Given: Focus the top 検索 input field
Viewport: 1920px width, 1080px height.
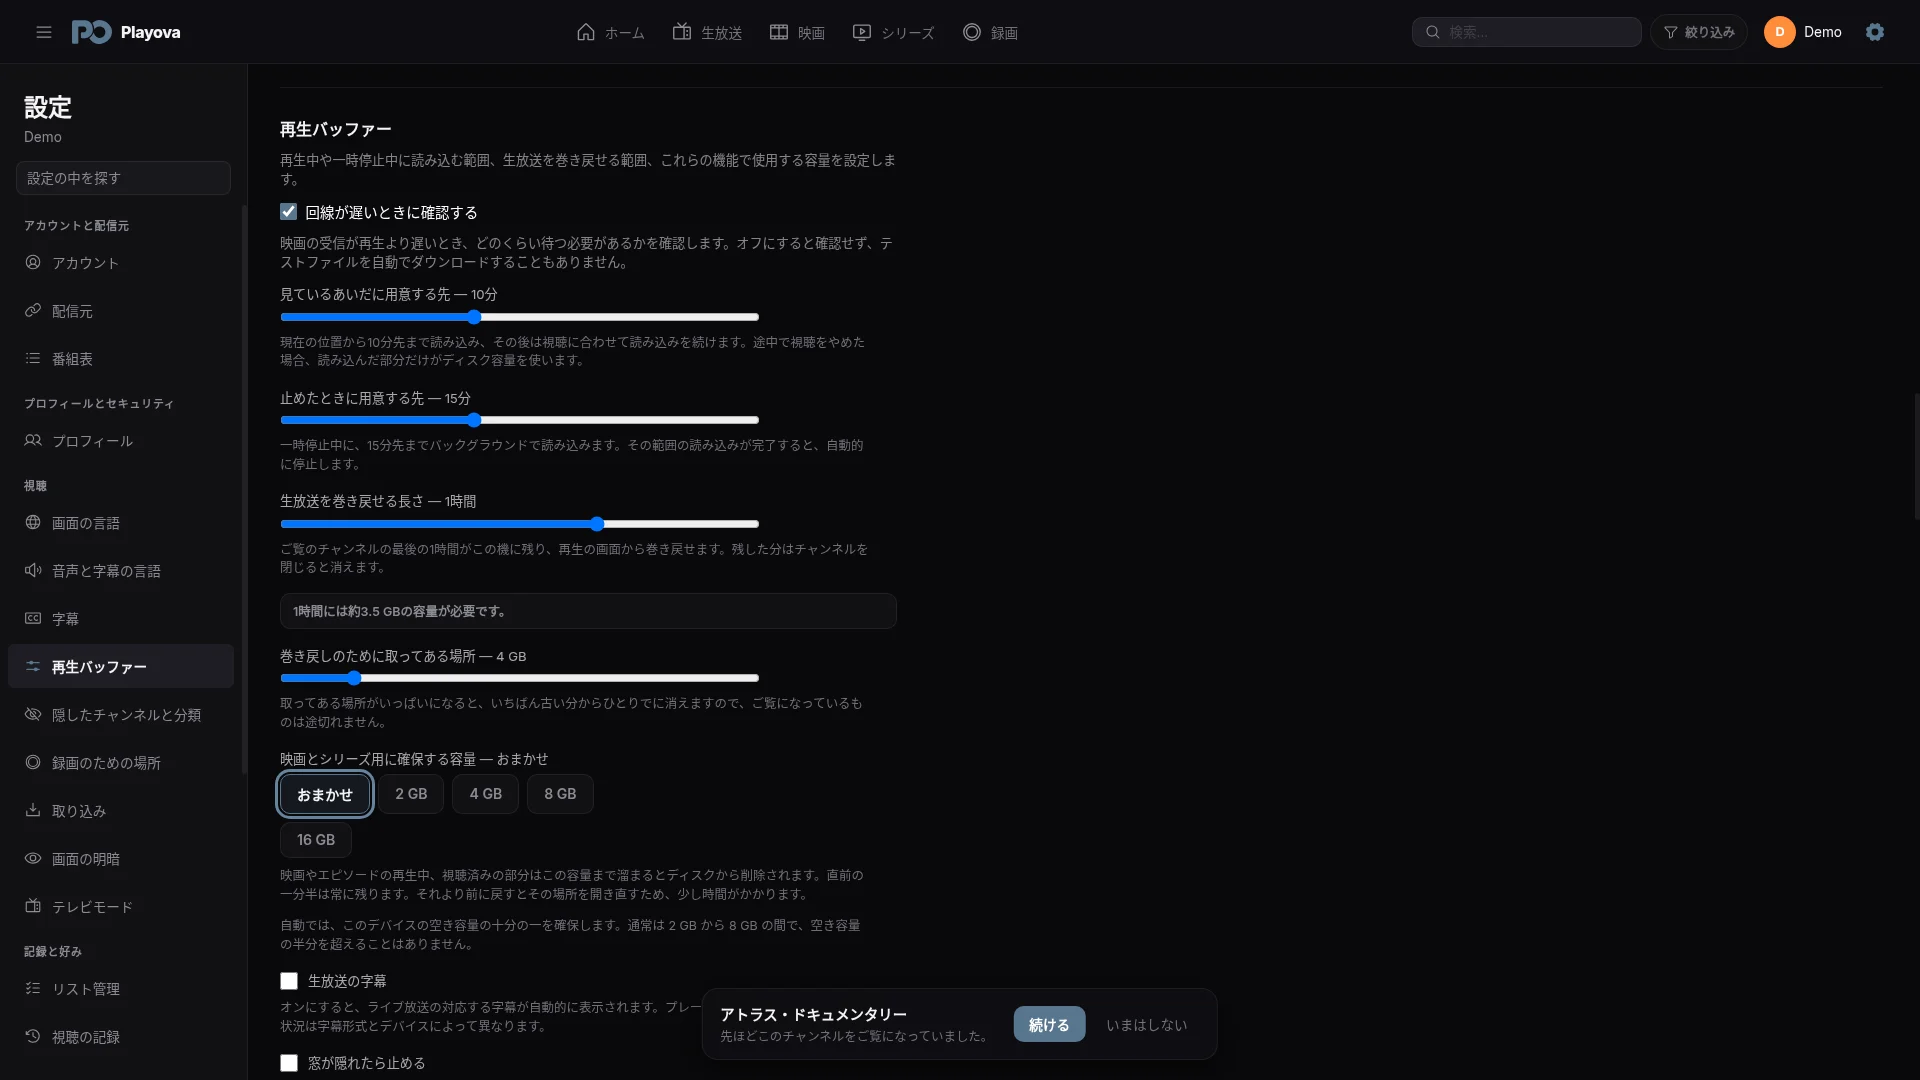Looking at the screenshot, I should [1527, 32].
